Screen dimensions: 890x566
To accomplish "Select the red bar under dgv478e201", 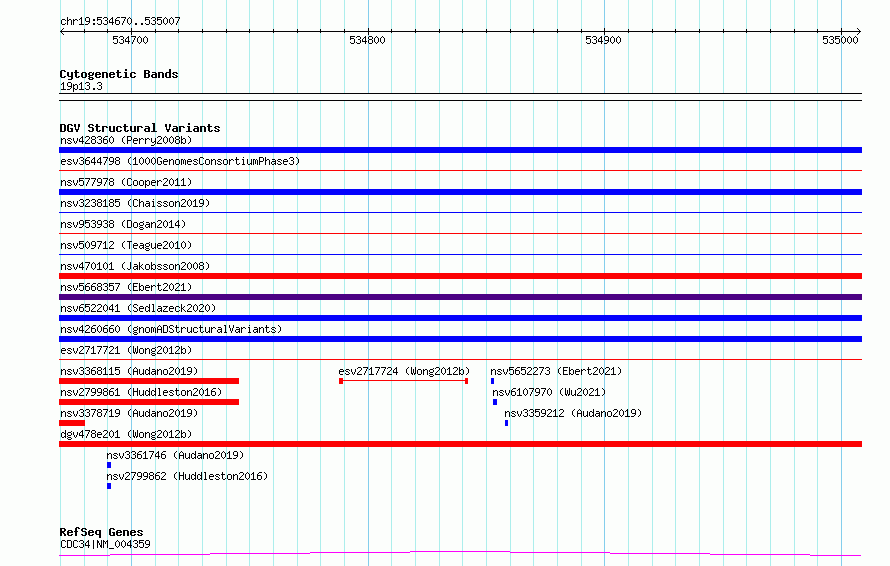I will coord(460,444).
